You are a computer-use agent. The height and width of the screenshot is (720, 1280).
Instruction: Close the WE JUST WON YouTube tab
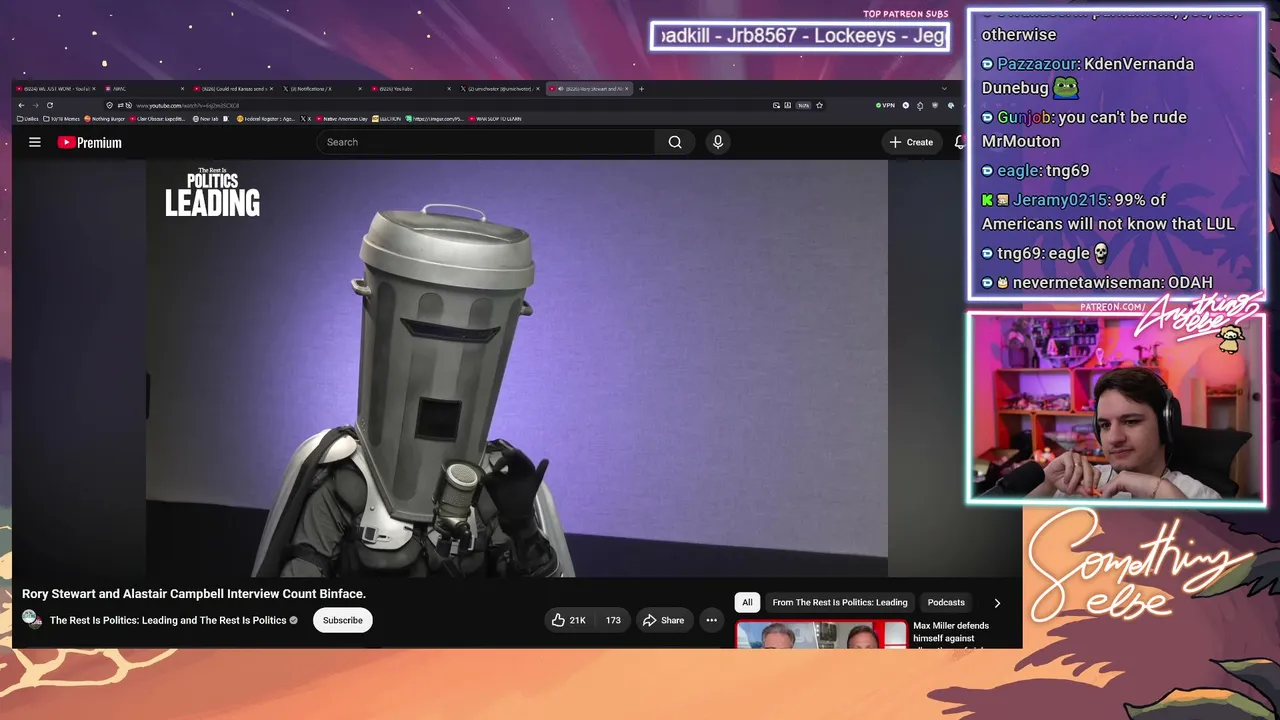click(x=94, y=89)
